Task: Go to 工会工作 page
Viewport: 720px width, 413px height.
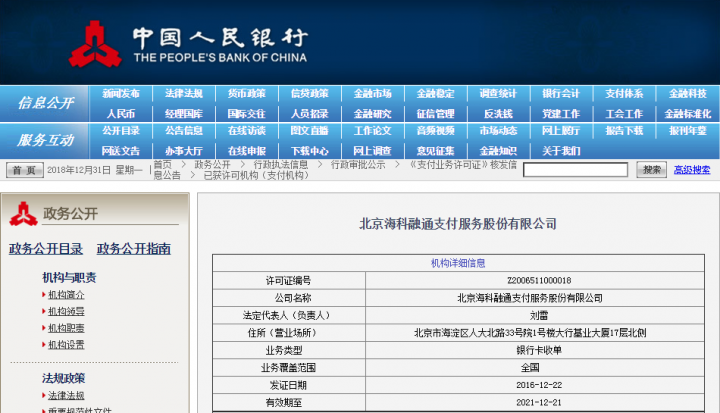Action: [624, 114]
